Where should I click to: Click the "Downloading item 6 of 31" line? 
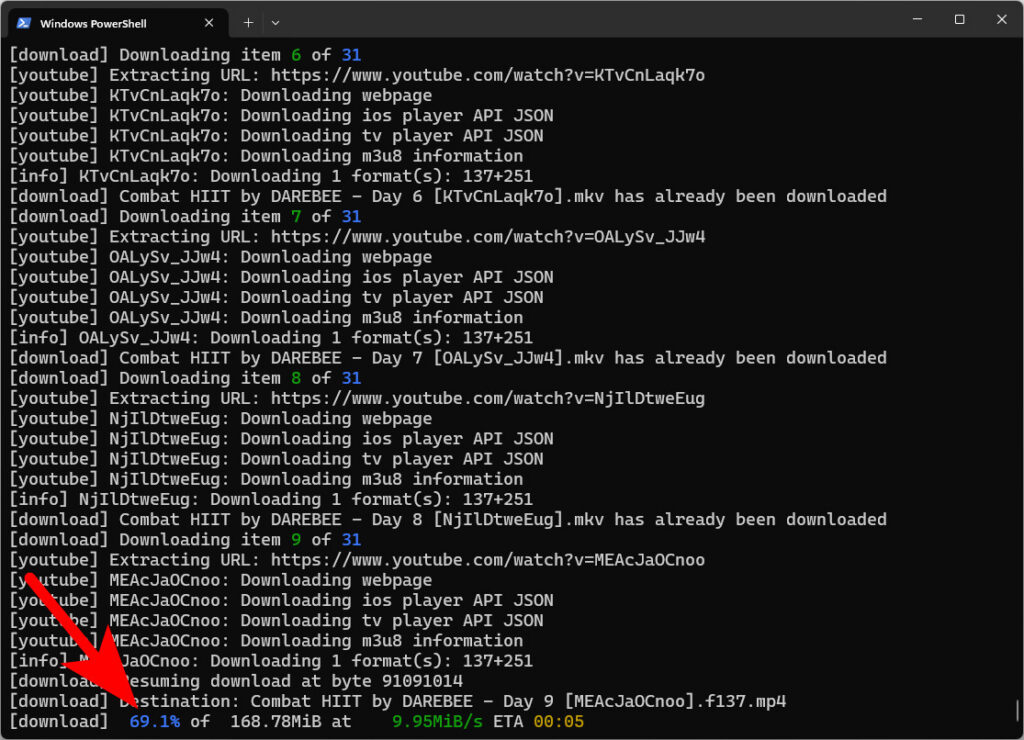(185, 55)
